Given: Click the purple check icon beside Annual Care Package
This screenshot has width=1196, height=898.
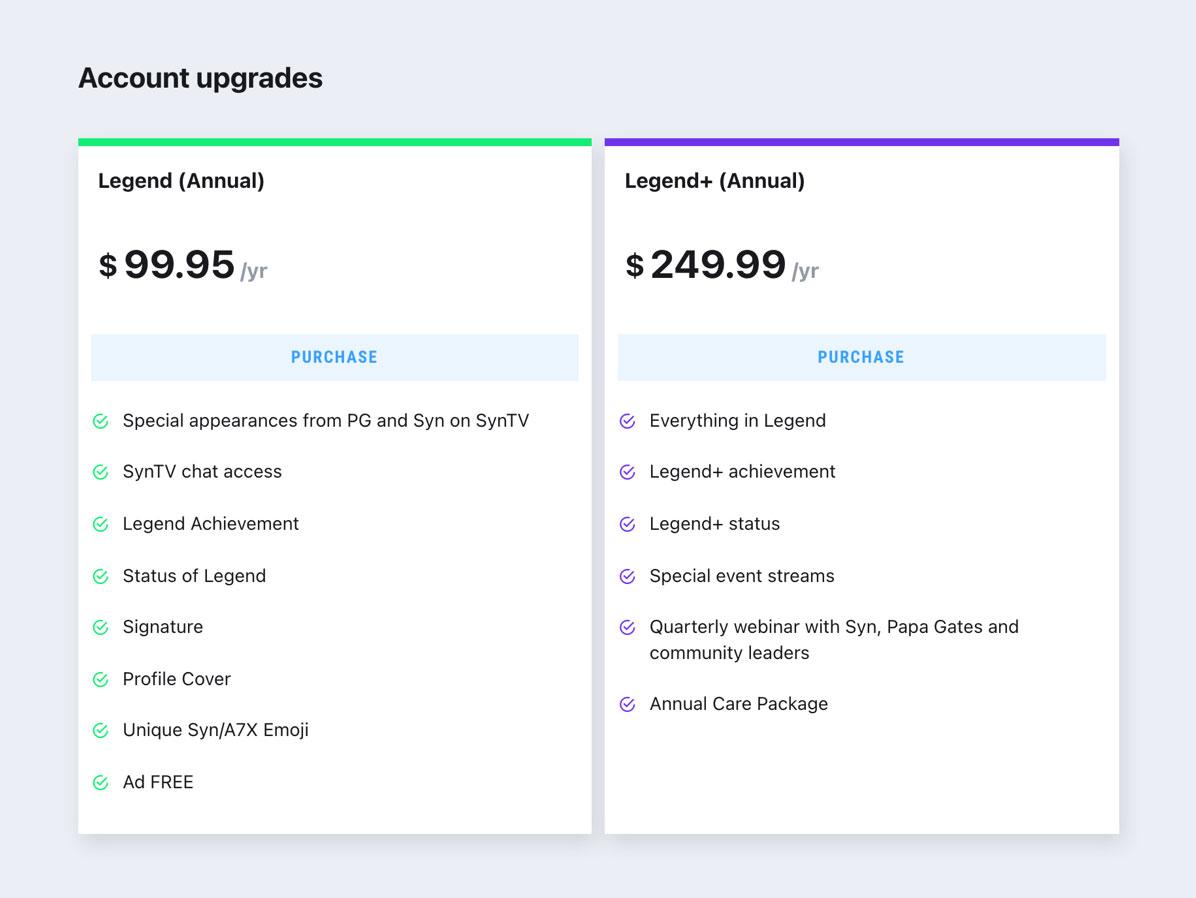Looking at the screenshot, I should (628, 704).
